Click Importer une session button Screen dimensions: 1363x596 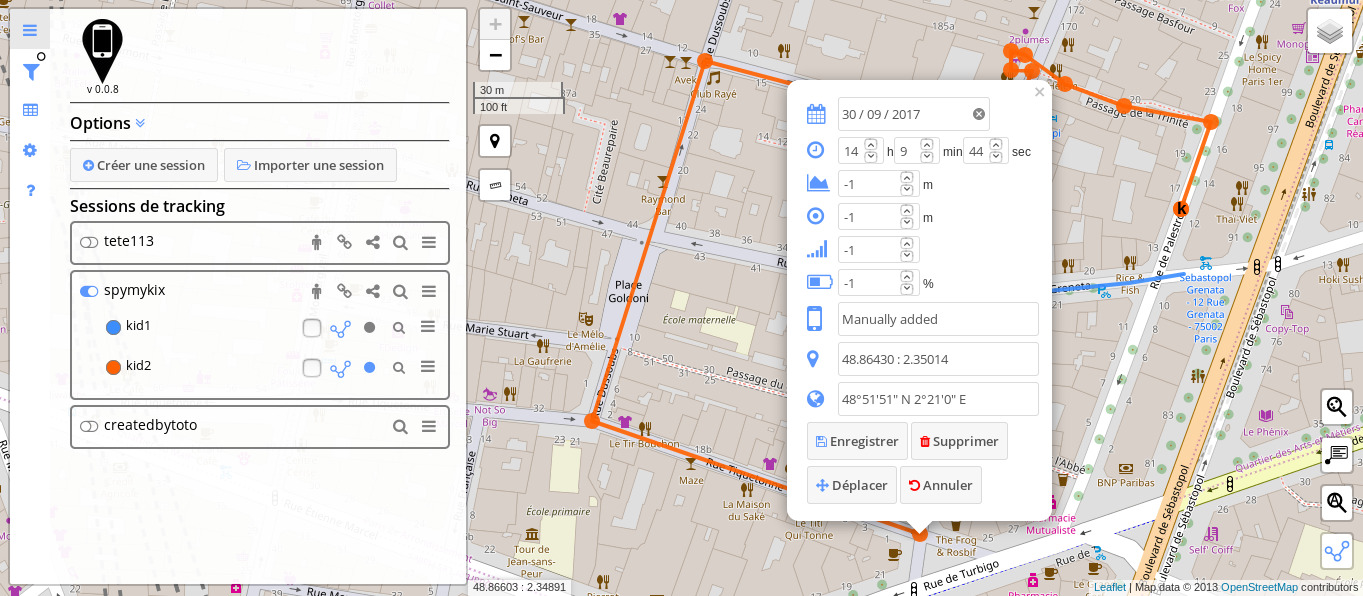[x=310, y=165]
